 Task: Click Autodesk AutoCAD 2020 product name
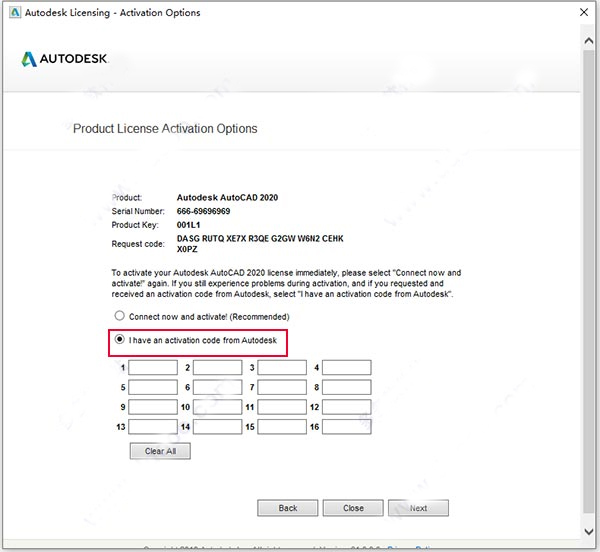point(227,197)
